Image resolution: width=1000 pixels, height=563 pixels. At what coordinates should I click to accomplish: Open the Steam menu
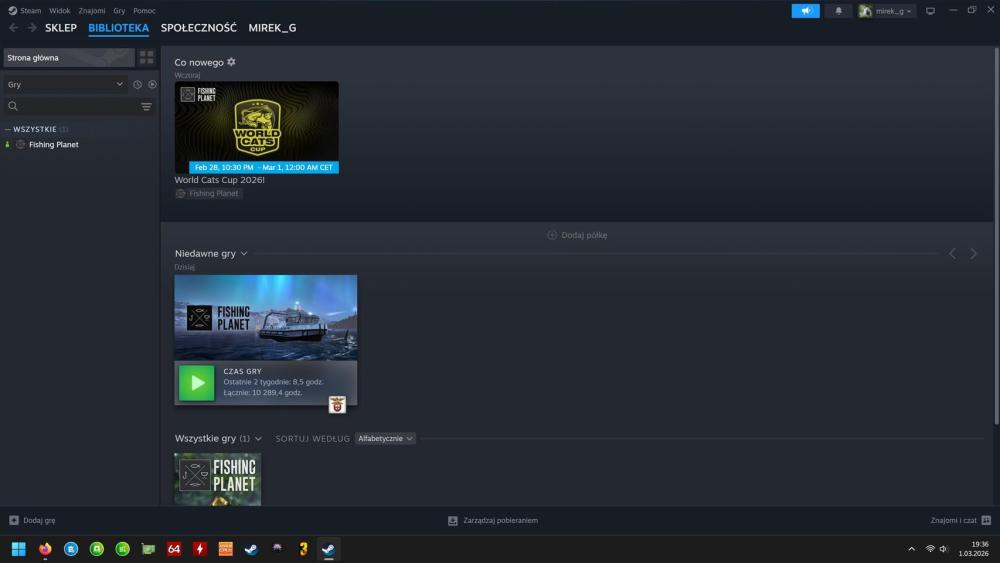click(x=30, y=11)
